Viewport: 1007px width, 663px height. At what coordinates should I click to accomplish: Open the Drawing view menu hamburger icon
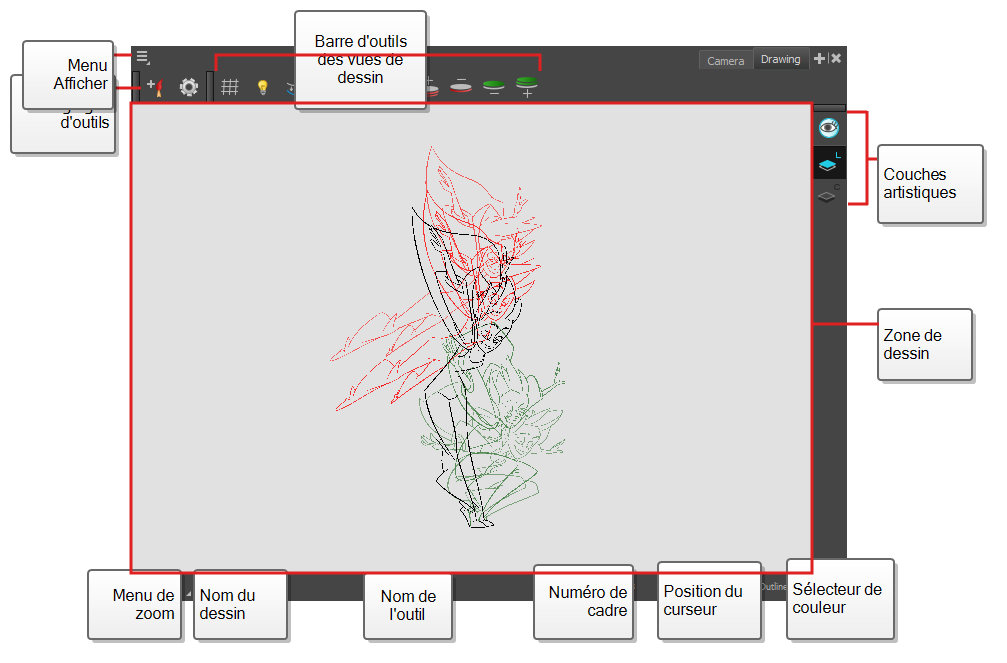(143, 58)
